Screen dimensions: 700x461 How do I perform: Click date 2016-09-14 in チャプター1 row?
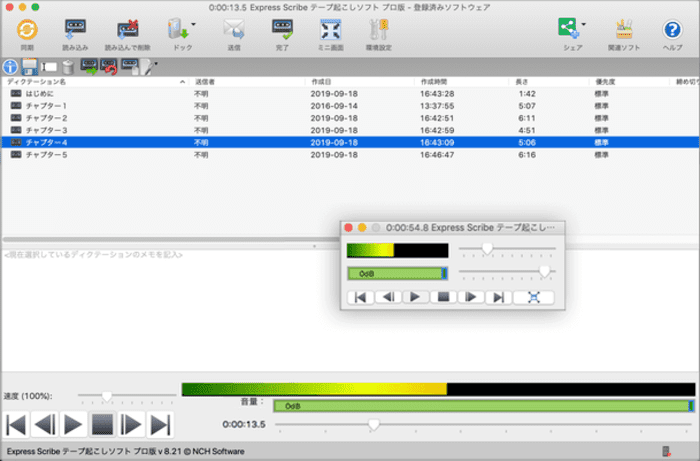point(334,106)
